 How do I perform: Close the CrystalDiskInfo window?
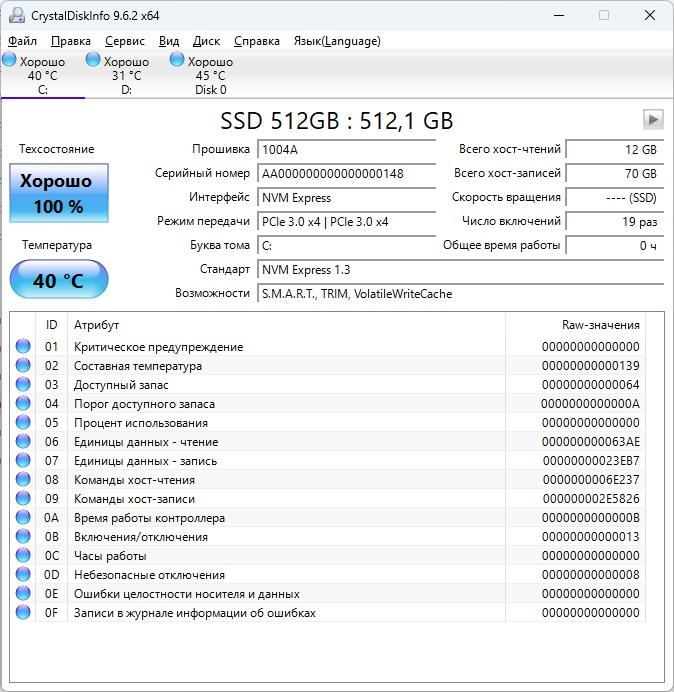650,15
